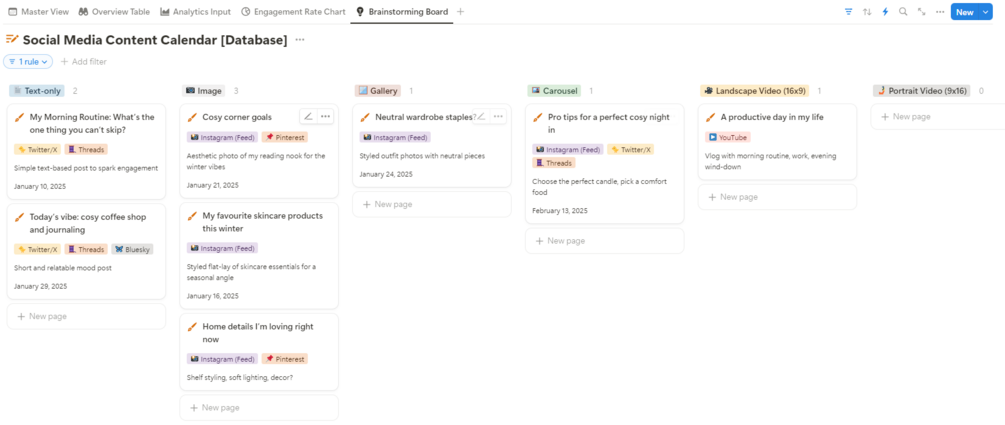Open automations via the lightning bolt icon

pos(885,12)
